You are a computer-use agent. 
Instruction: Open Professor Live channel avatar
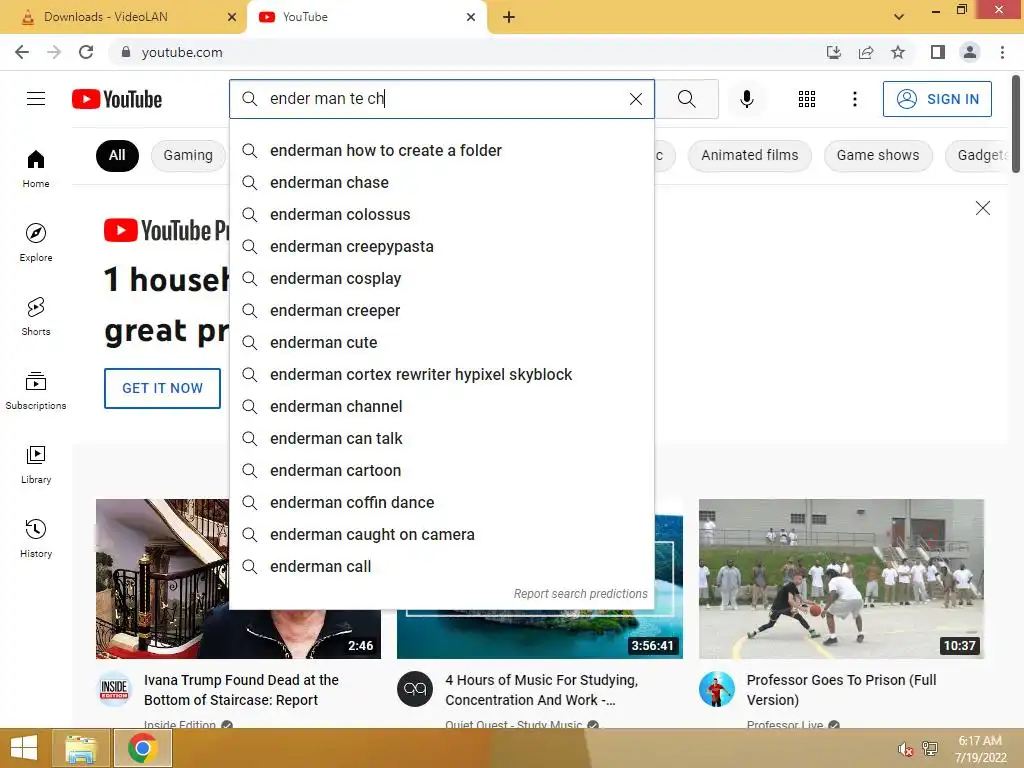click(716, 689)
